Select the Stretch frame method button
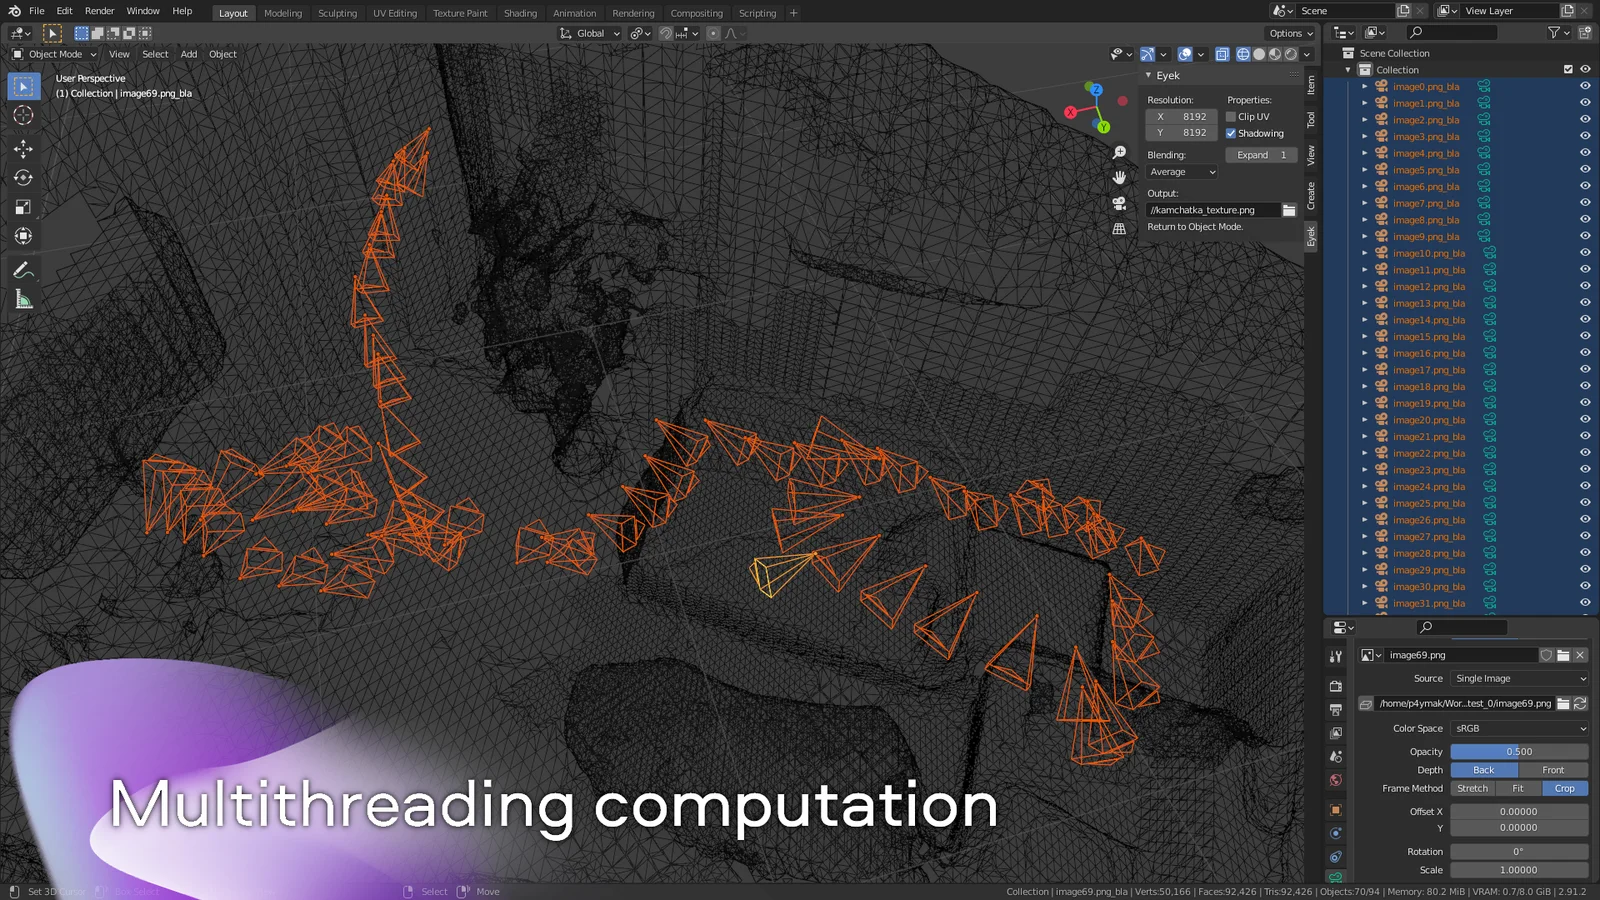 click(1472, 788)
